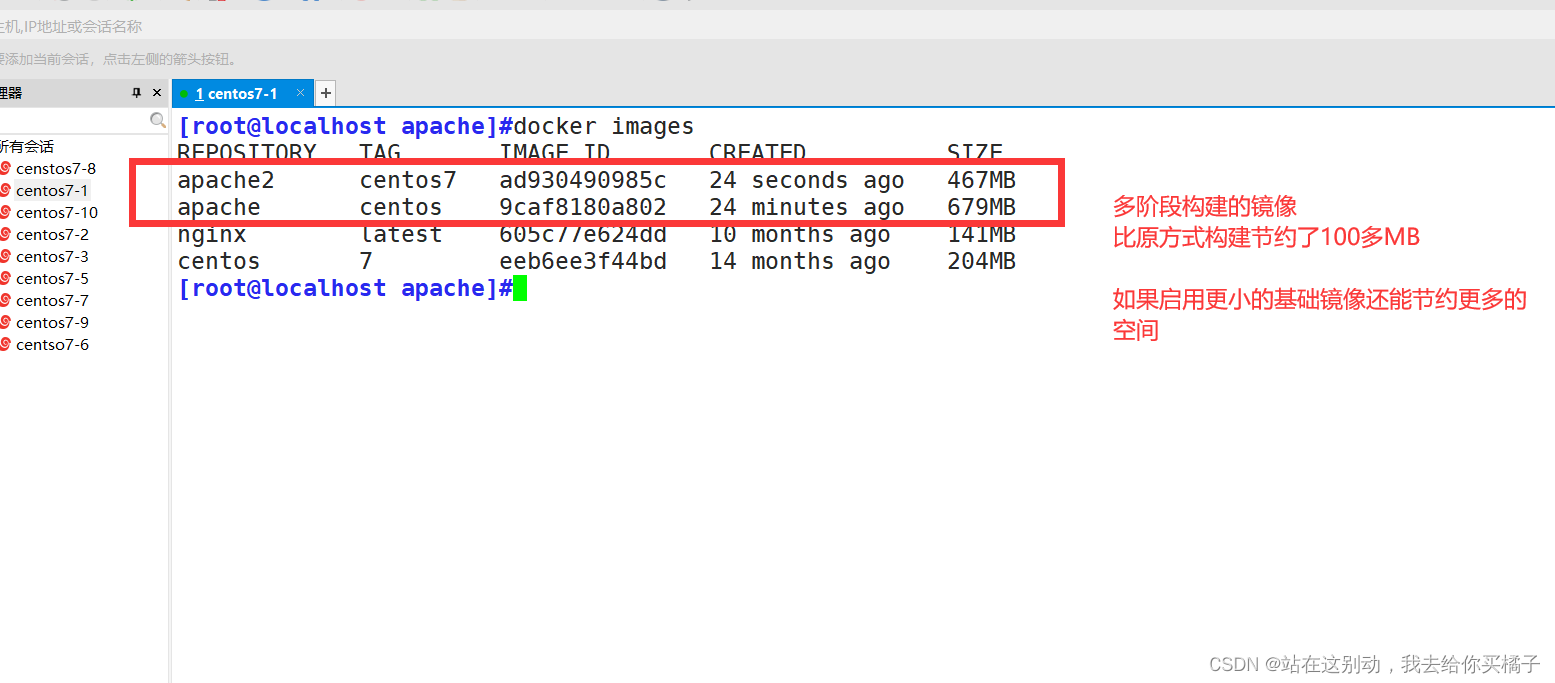Click the 467MB size value
Image resolution: width=1555 pixels, height=683 pixels.
point(981,180)
